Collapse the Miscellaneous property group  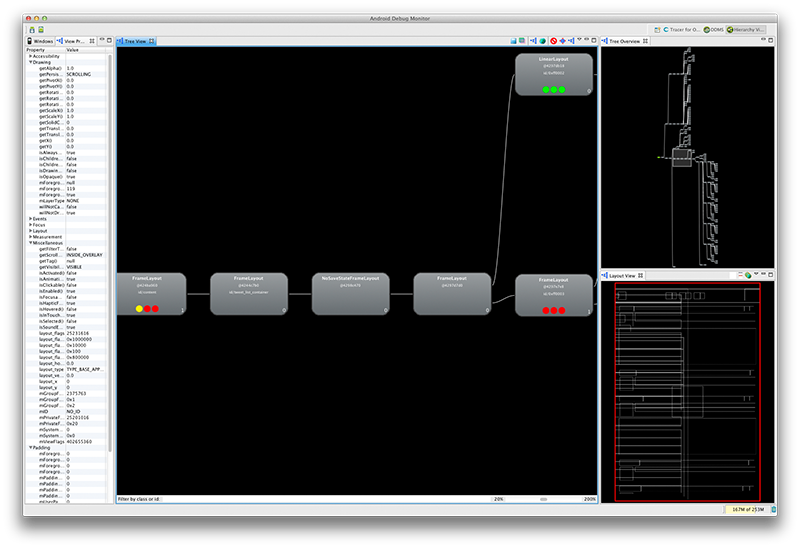click(x=31, y=243)
